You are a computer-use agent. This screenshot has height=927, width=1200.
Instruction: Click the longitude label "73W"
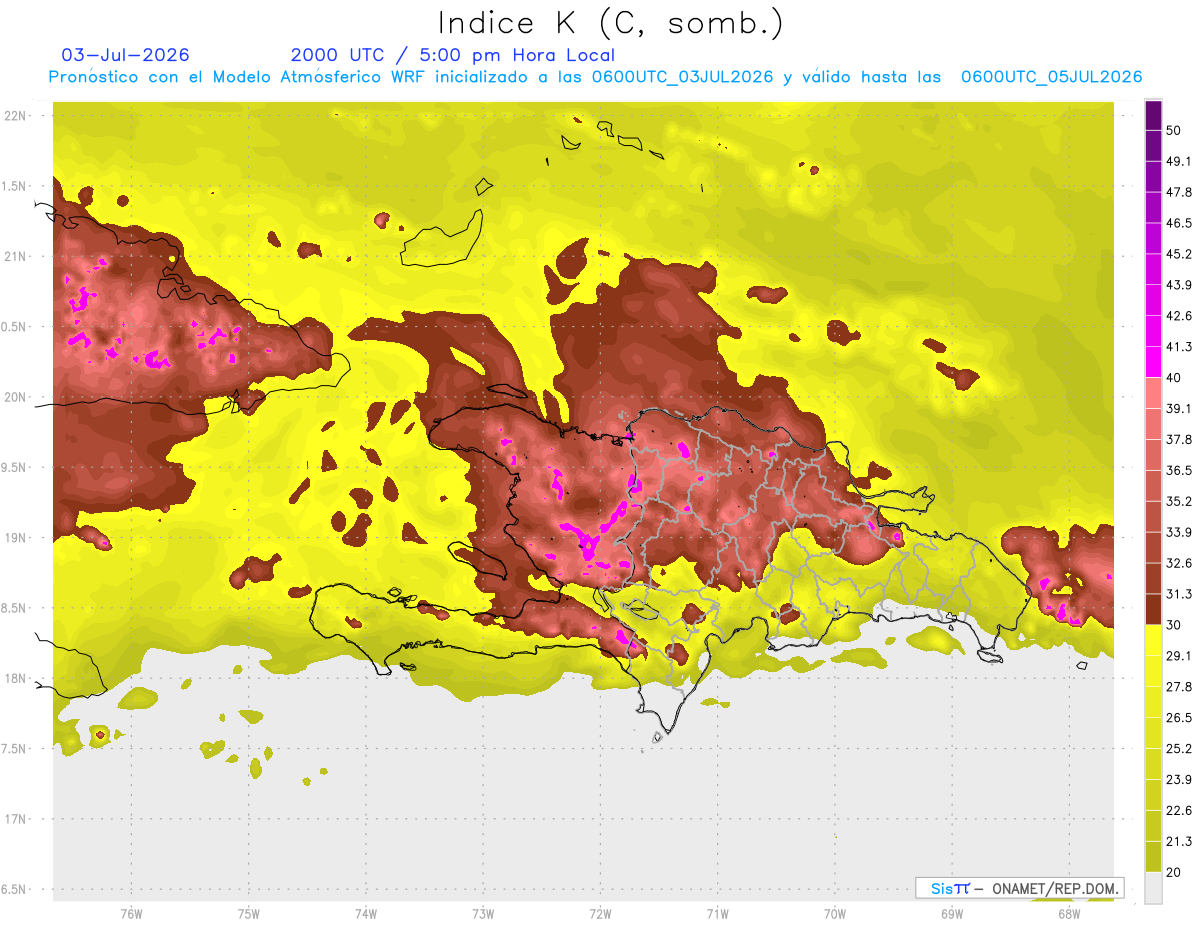(x=483, y=913)
